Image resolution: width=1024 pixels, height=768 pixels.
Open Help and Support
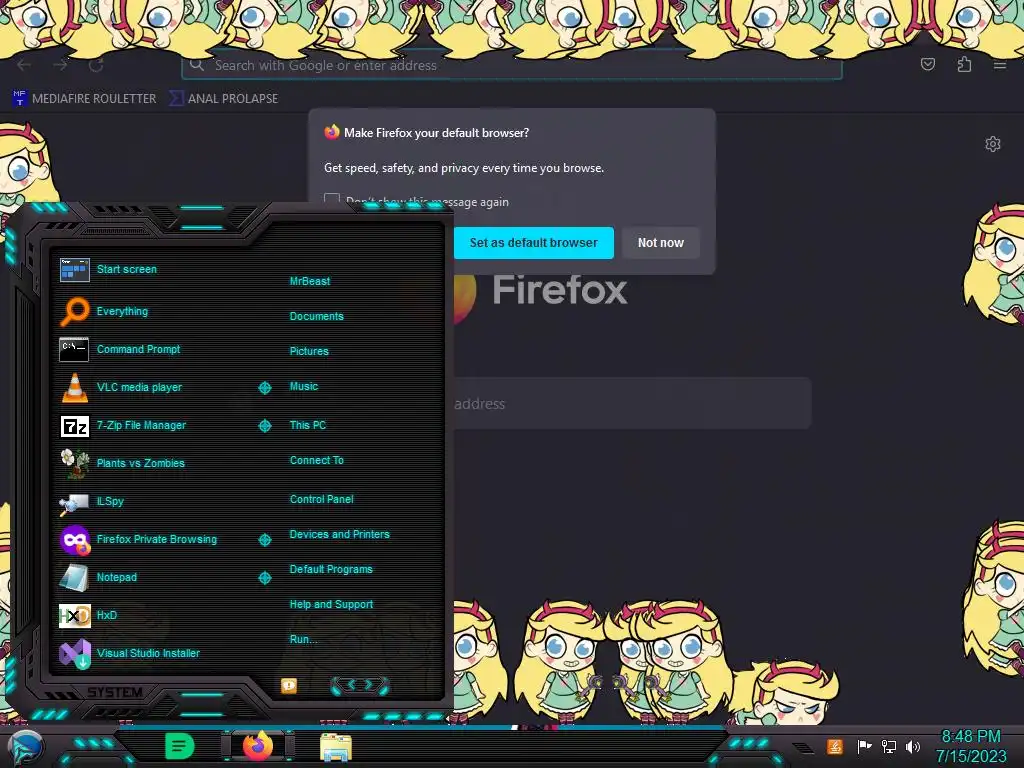[x=331, y=605]
